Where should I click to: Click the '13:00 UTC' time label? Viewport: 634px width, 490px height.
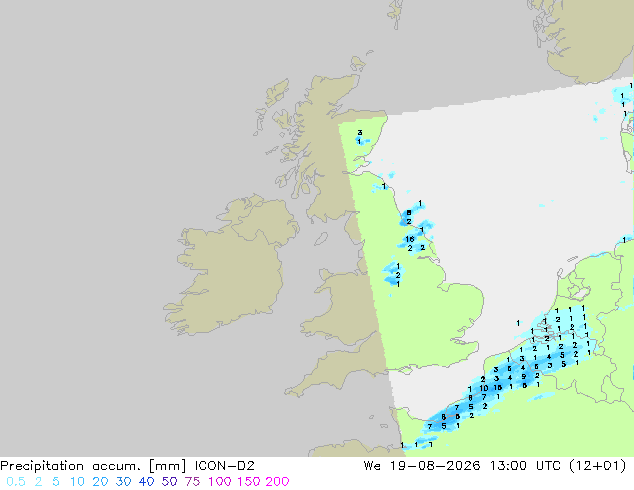point(525,466)
